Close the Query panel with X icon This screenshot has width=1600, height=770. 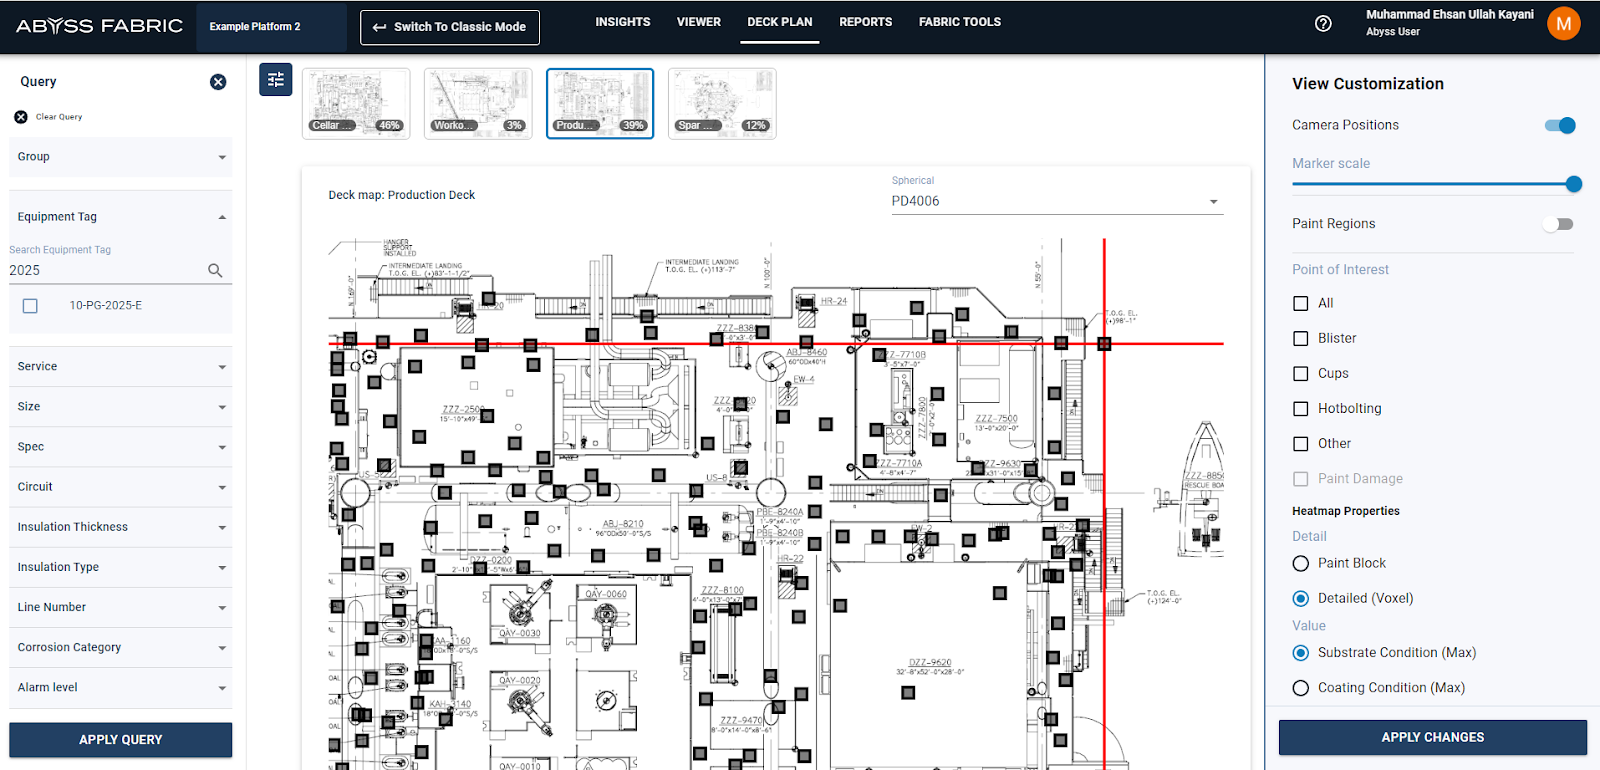[x=218, y=82]
